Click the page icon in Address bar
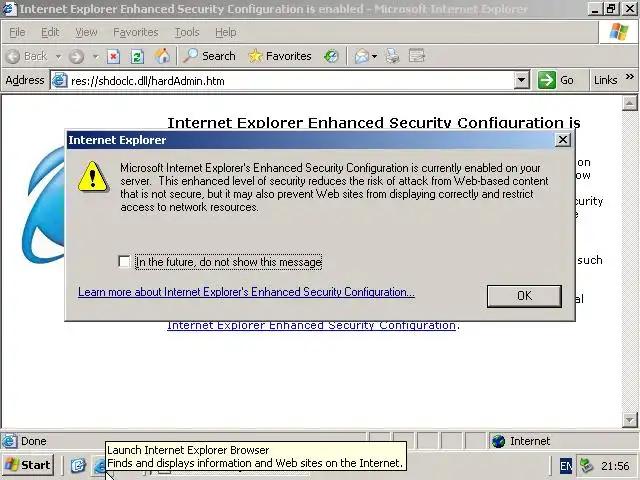This screenshot has height=480, width=640. coord(60,80)
